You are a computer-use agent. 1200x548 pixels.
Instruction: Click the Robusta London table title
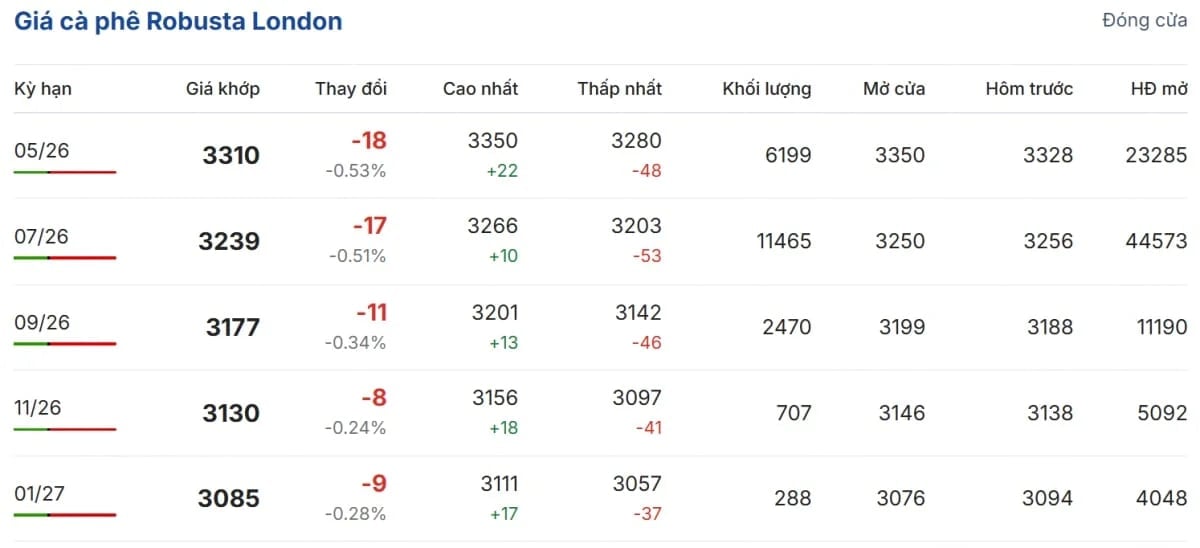(178, 21)
